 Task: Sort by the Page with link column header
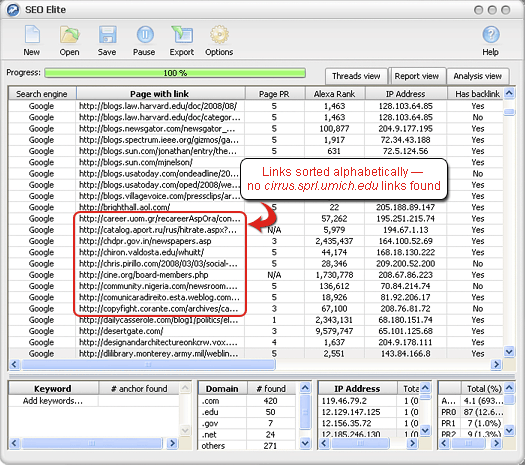tap(160, 94)
